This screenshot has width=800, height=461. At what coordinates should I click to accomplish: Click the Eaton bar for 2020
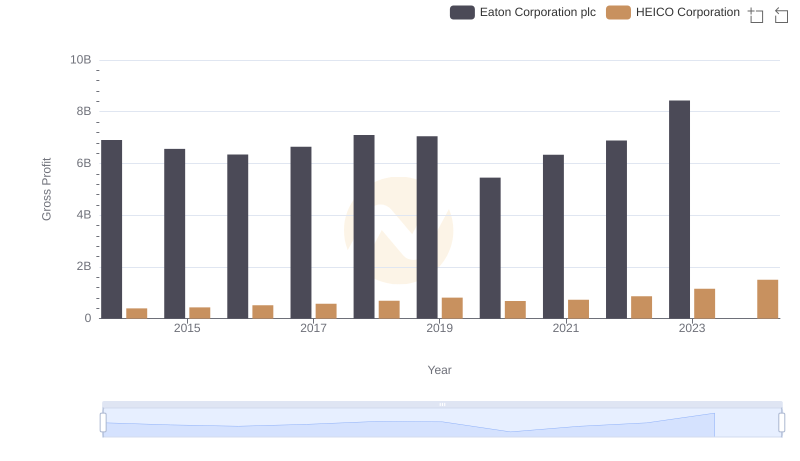pos(490,248)
